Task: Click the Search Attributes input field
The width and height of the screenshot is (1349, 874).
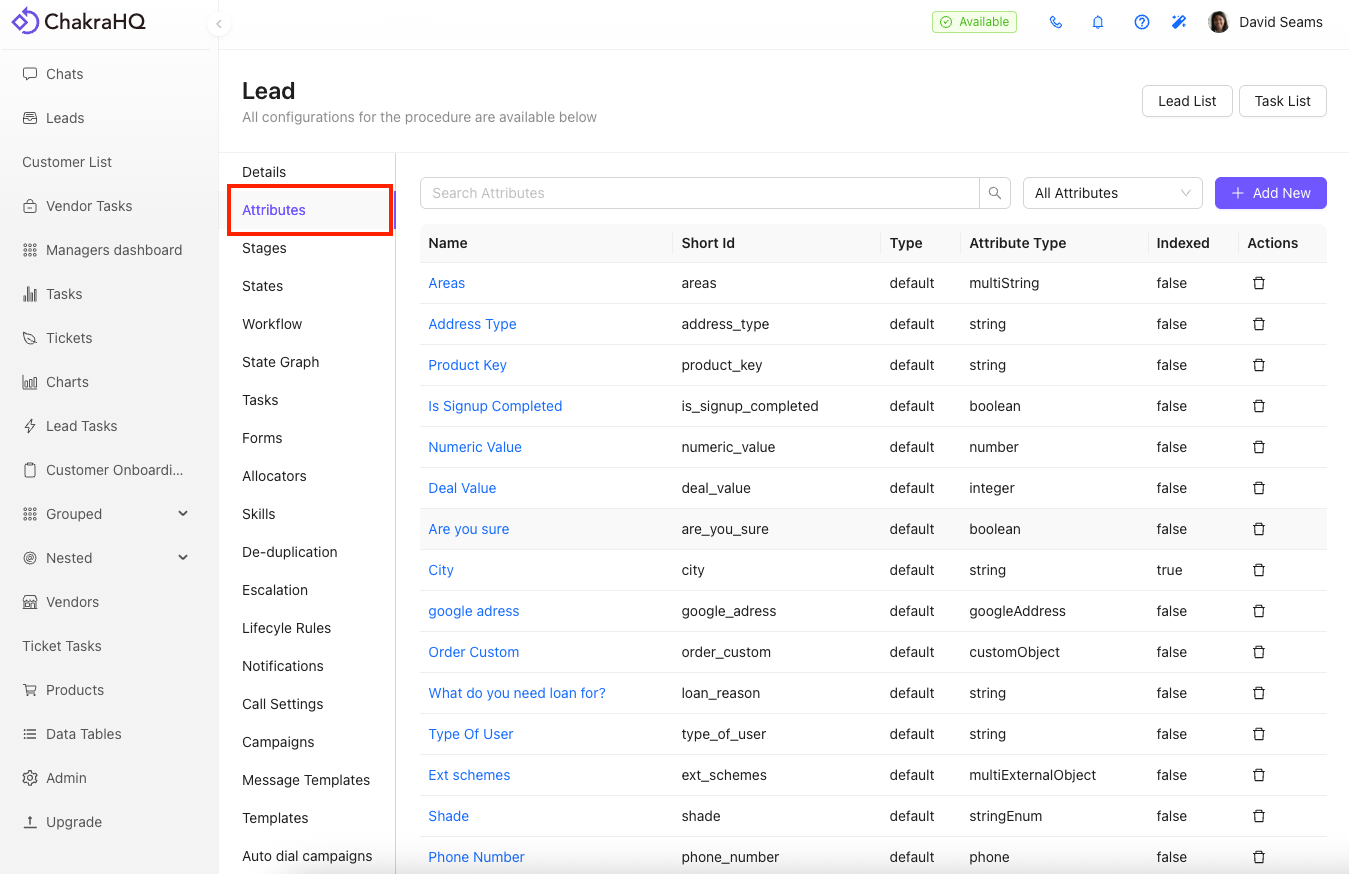Action: [700, 193]
